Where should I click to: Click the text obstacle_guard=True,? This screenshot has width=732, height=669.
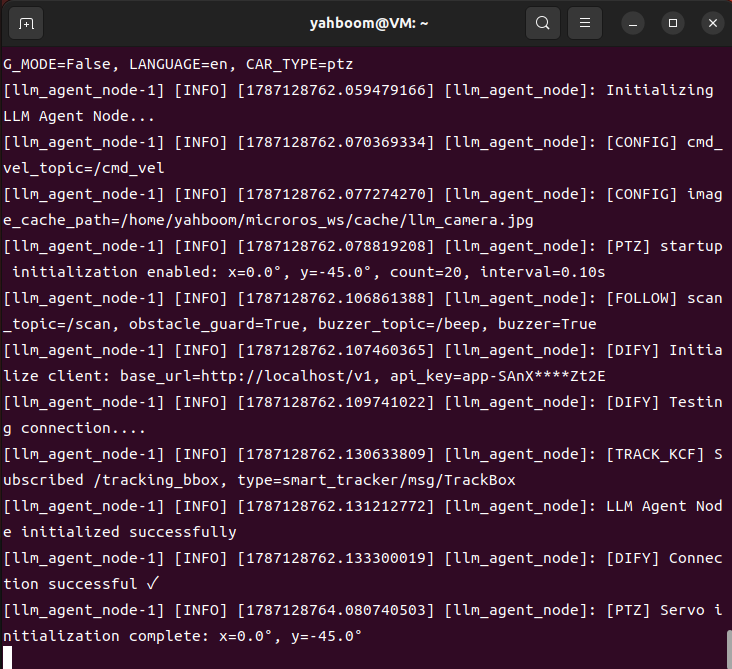(x=218, y=324)
